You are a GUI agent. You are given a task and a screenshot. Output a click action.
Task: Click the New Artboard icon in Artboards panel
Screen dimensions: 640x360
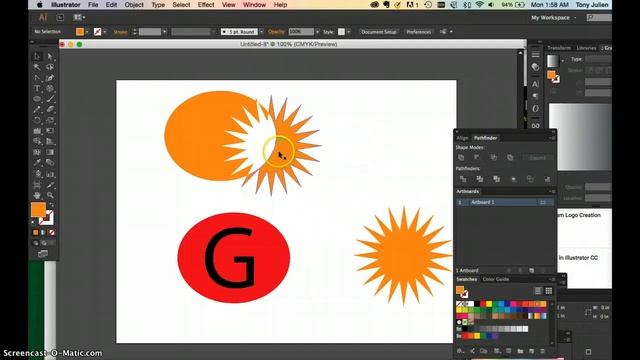(531, 270)
